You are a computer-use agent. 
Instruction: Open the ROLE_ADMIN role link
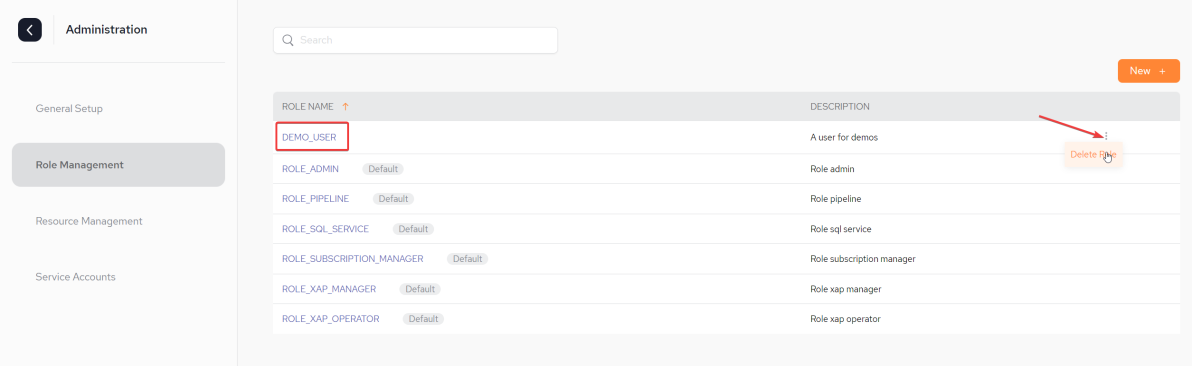coord(310,168)
